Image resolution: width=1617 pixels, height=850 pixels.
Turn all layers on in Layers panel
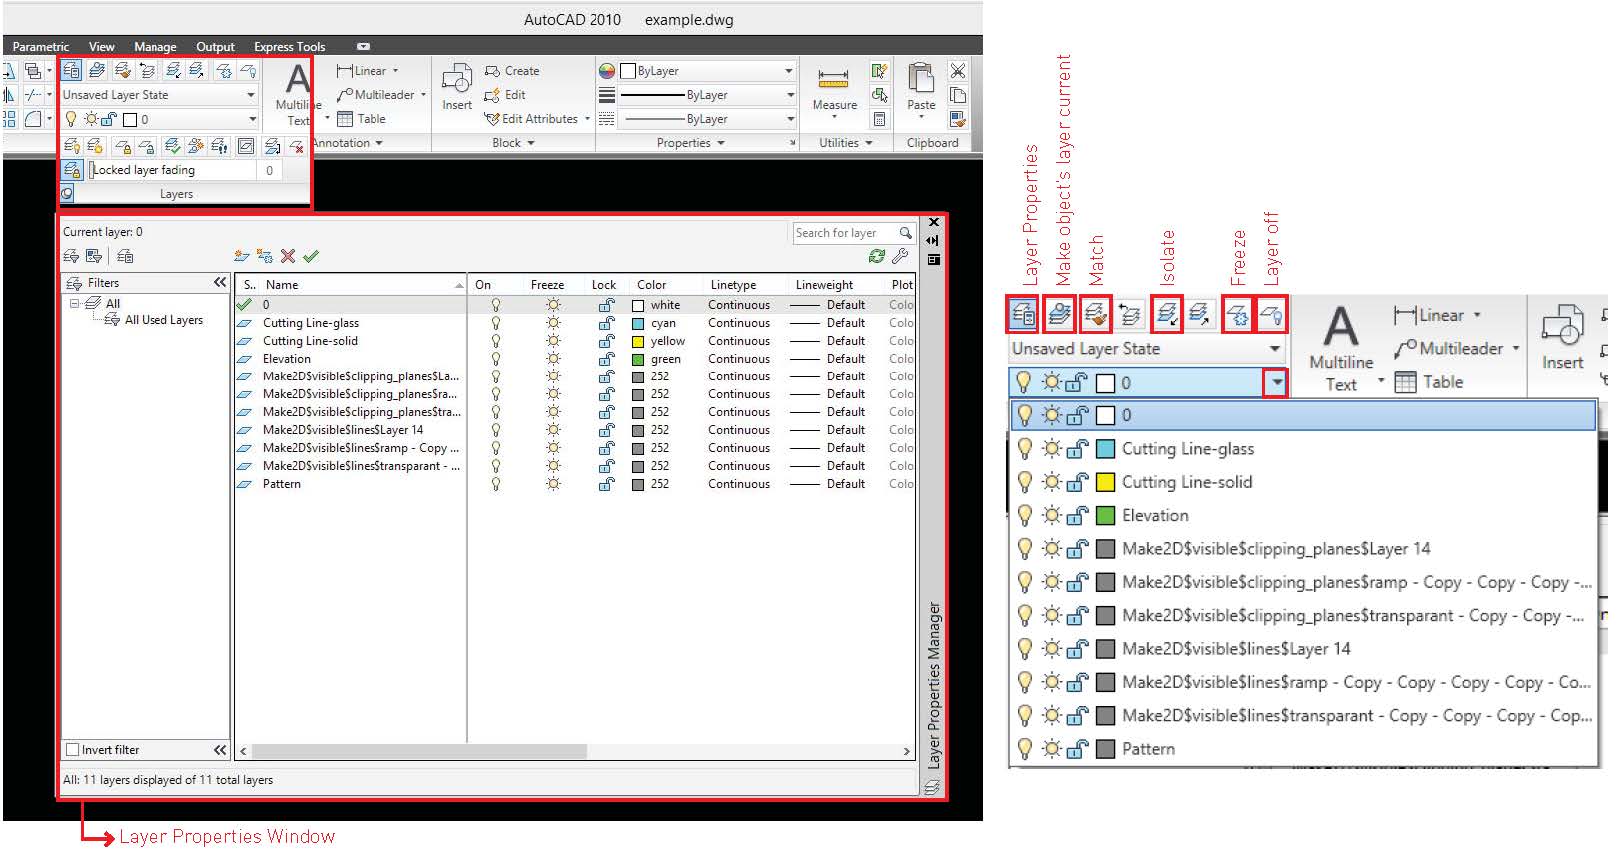pos(72,146)
